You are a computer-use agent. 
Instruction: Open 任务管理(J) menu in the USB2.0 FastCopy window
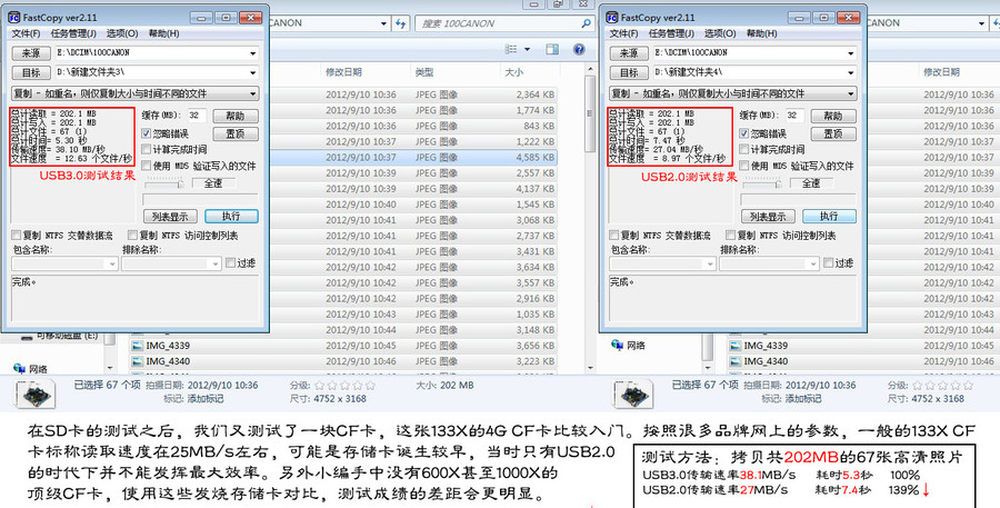pos(668,33)
